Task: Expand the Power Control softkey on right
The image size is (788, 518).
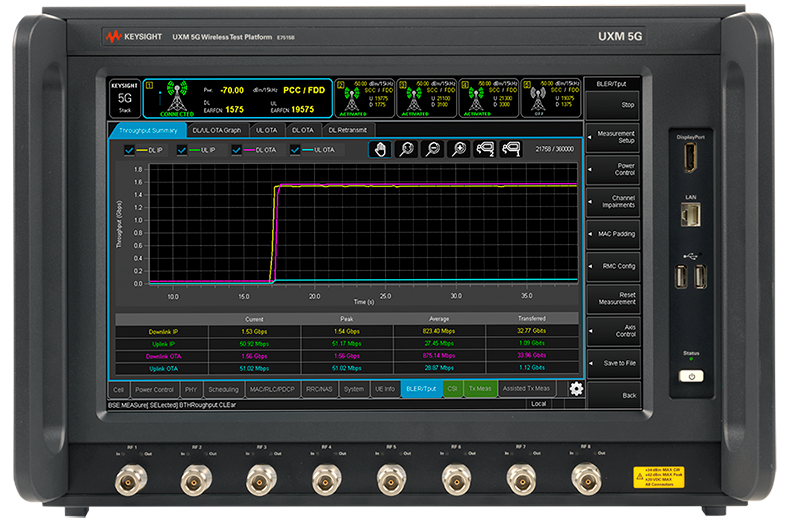Action: tap(613, 169)
